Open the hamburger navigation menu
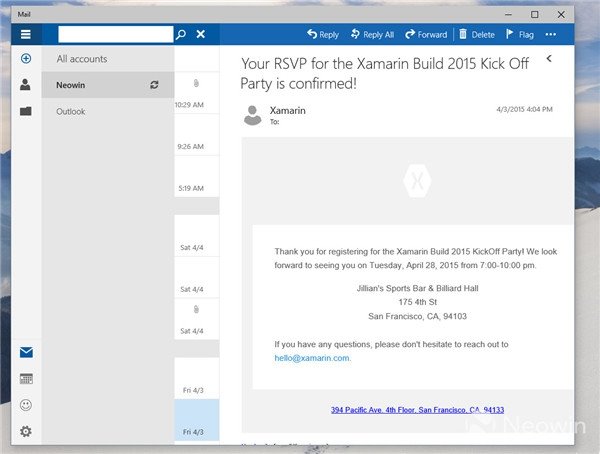The height and width of the screenshot is (454, 600). 26,34
